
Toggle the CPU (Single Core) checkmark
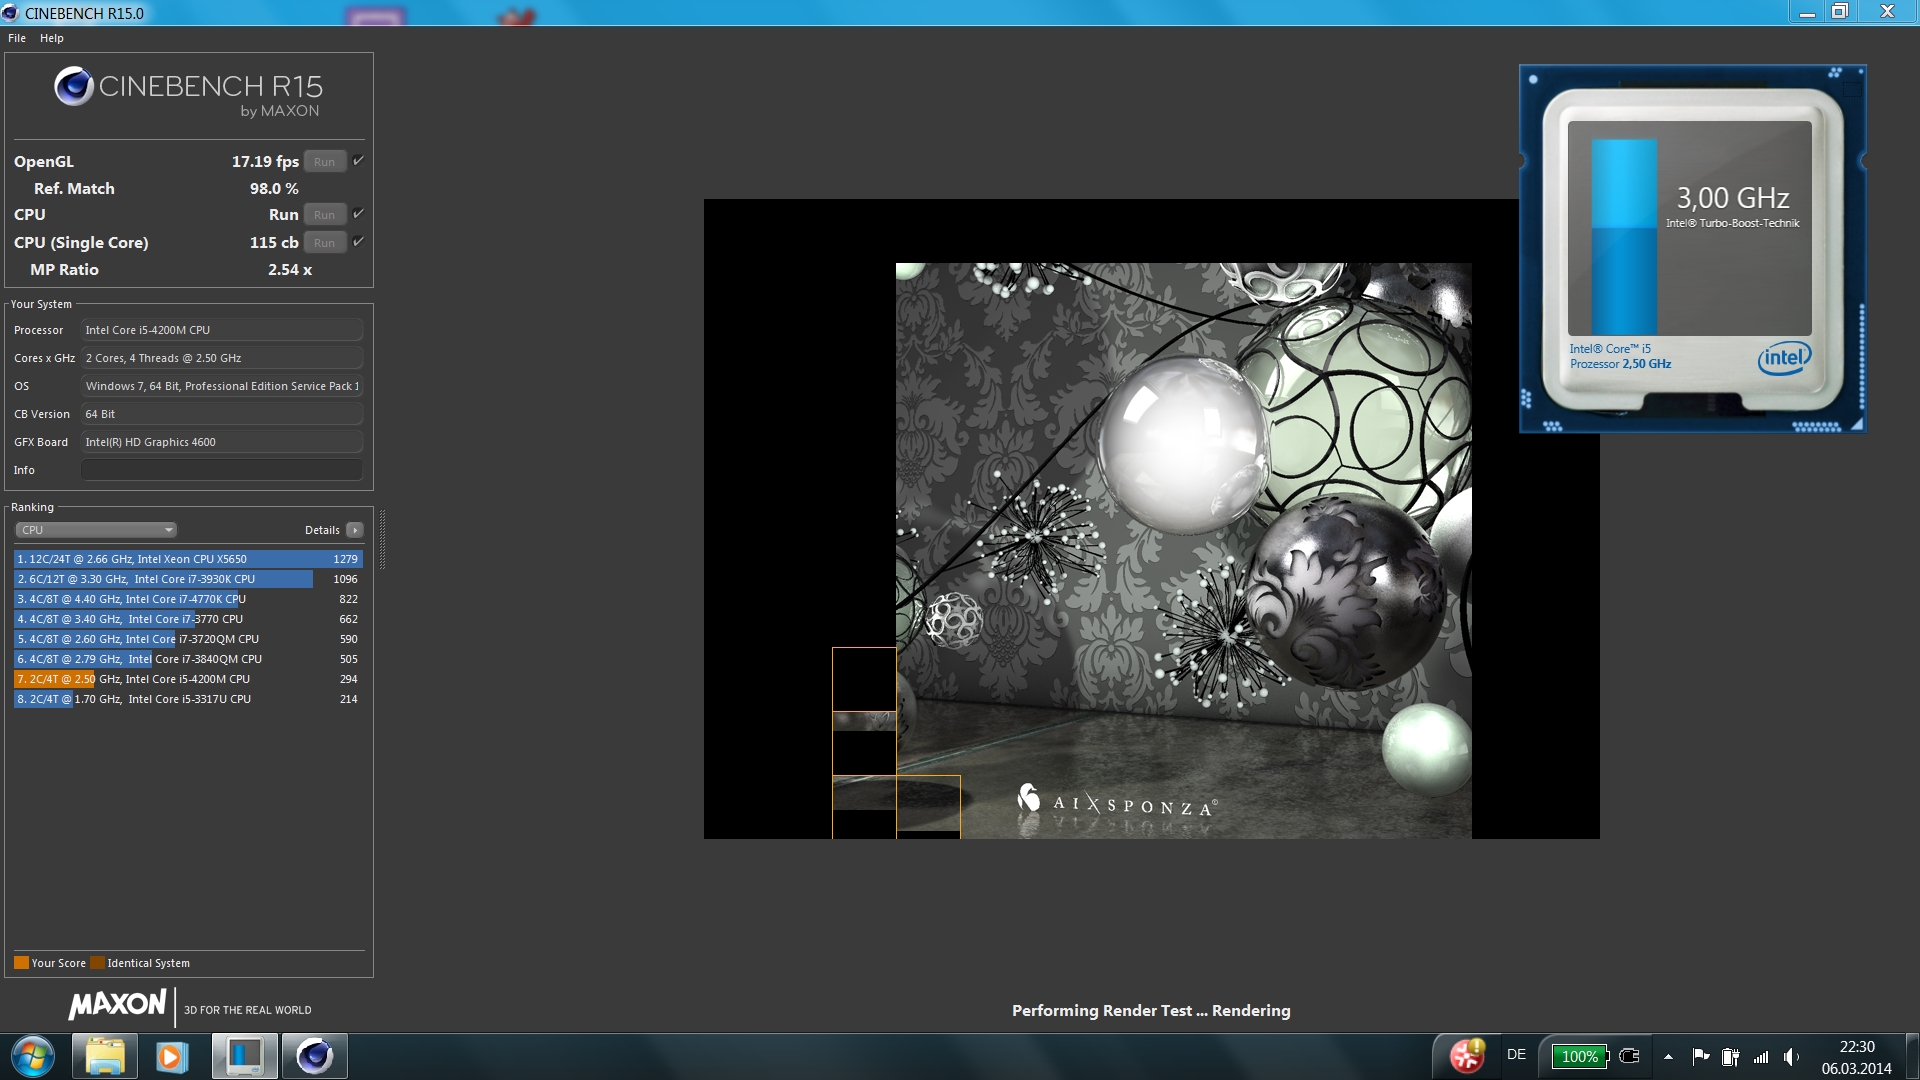click(x=358, y=242)
